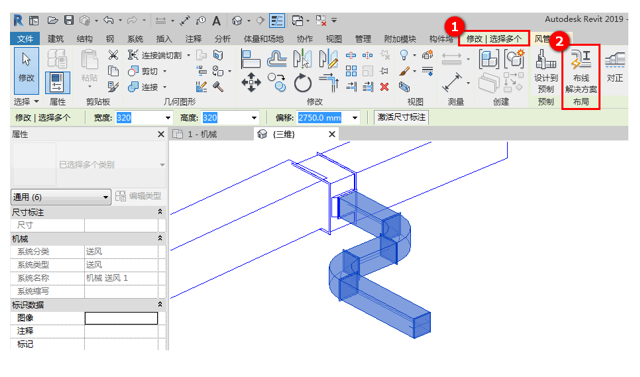Select the Align tool in Modify panel
Screen dimensions: 640x377
tap(250, 59)
